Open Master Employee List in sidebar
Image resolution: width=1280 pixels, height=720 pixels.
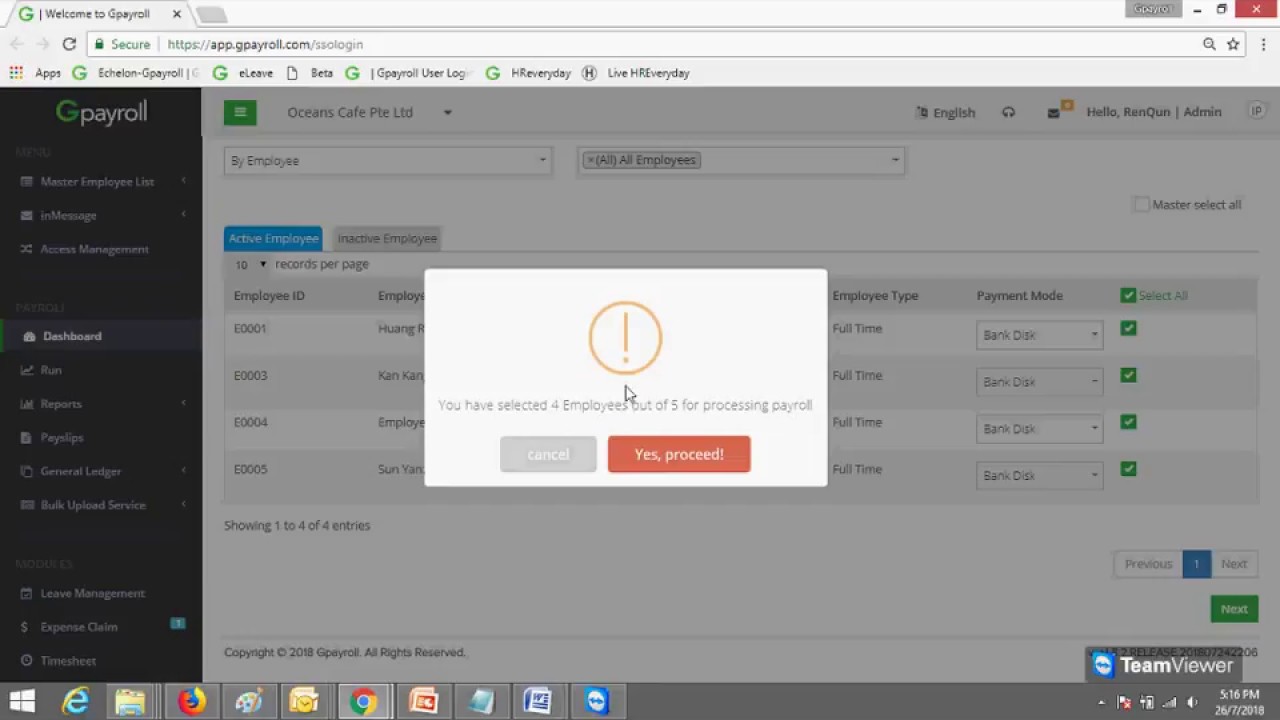pos(97,182)
